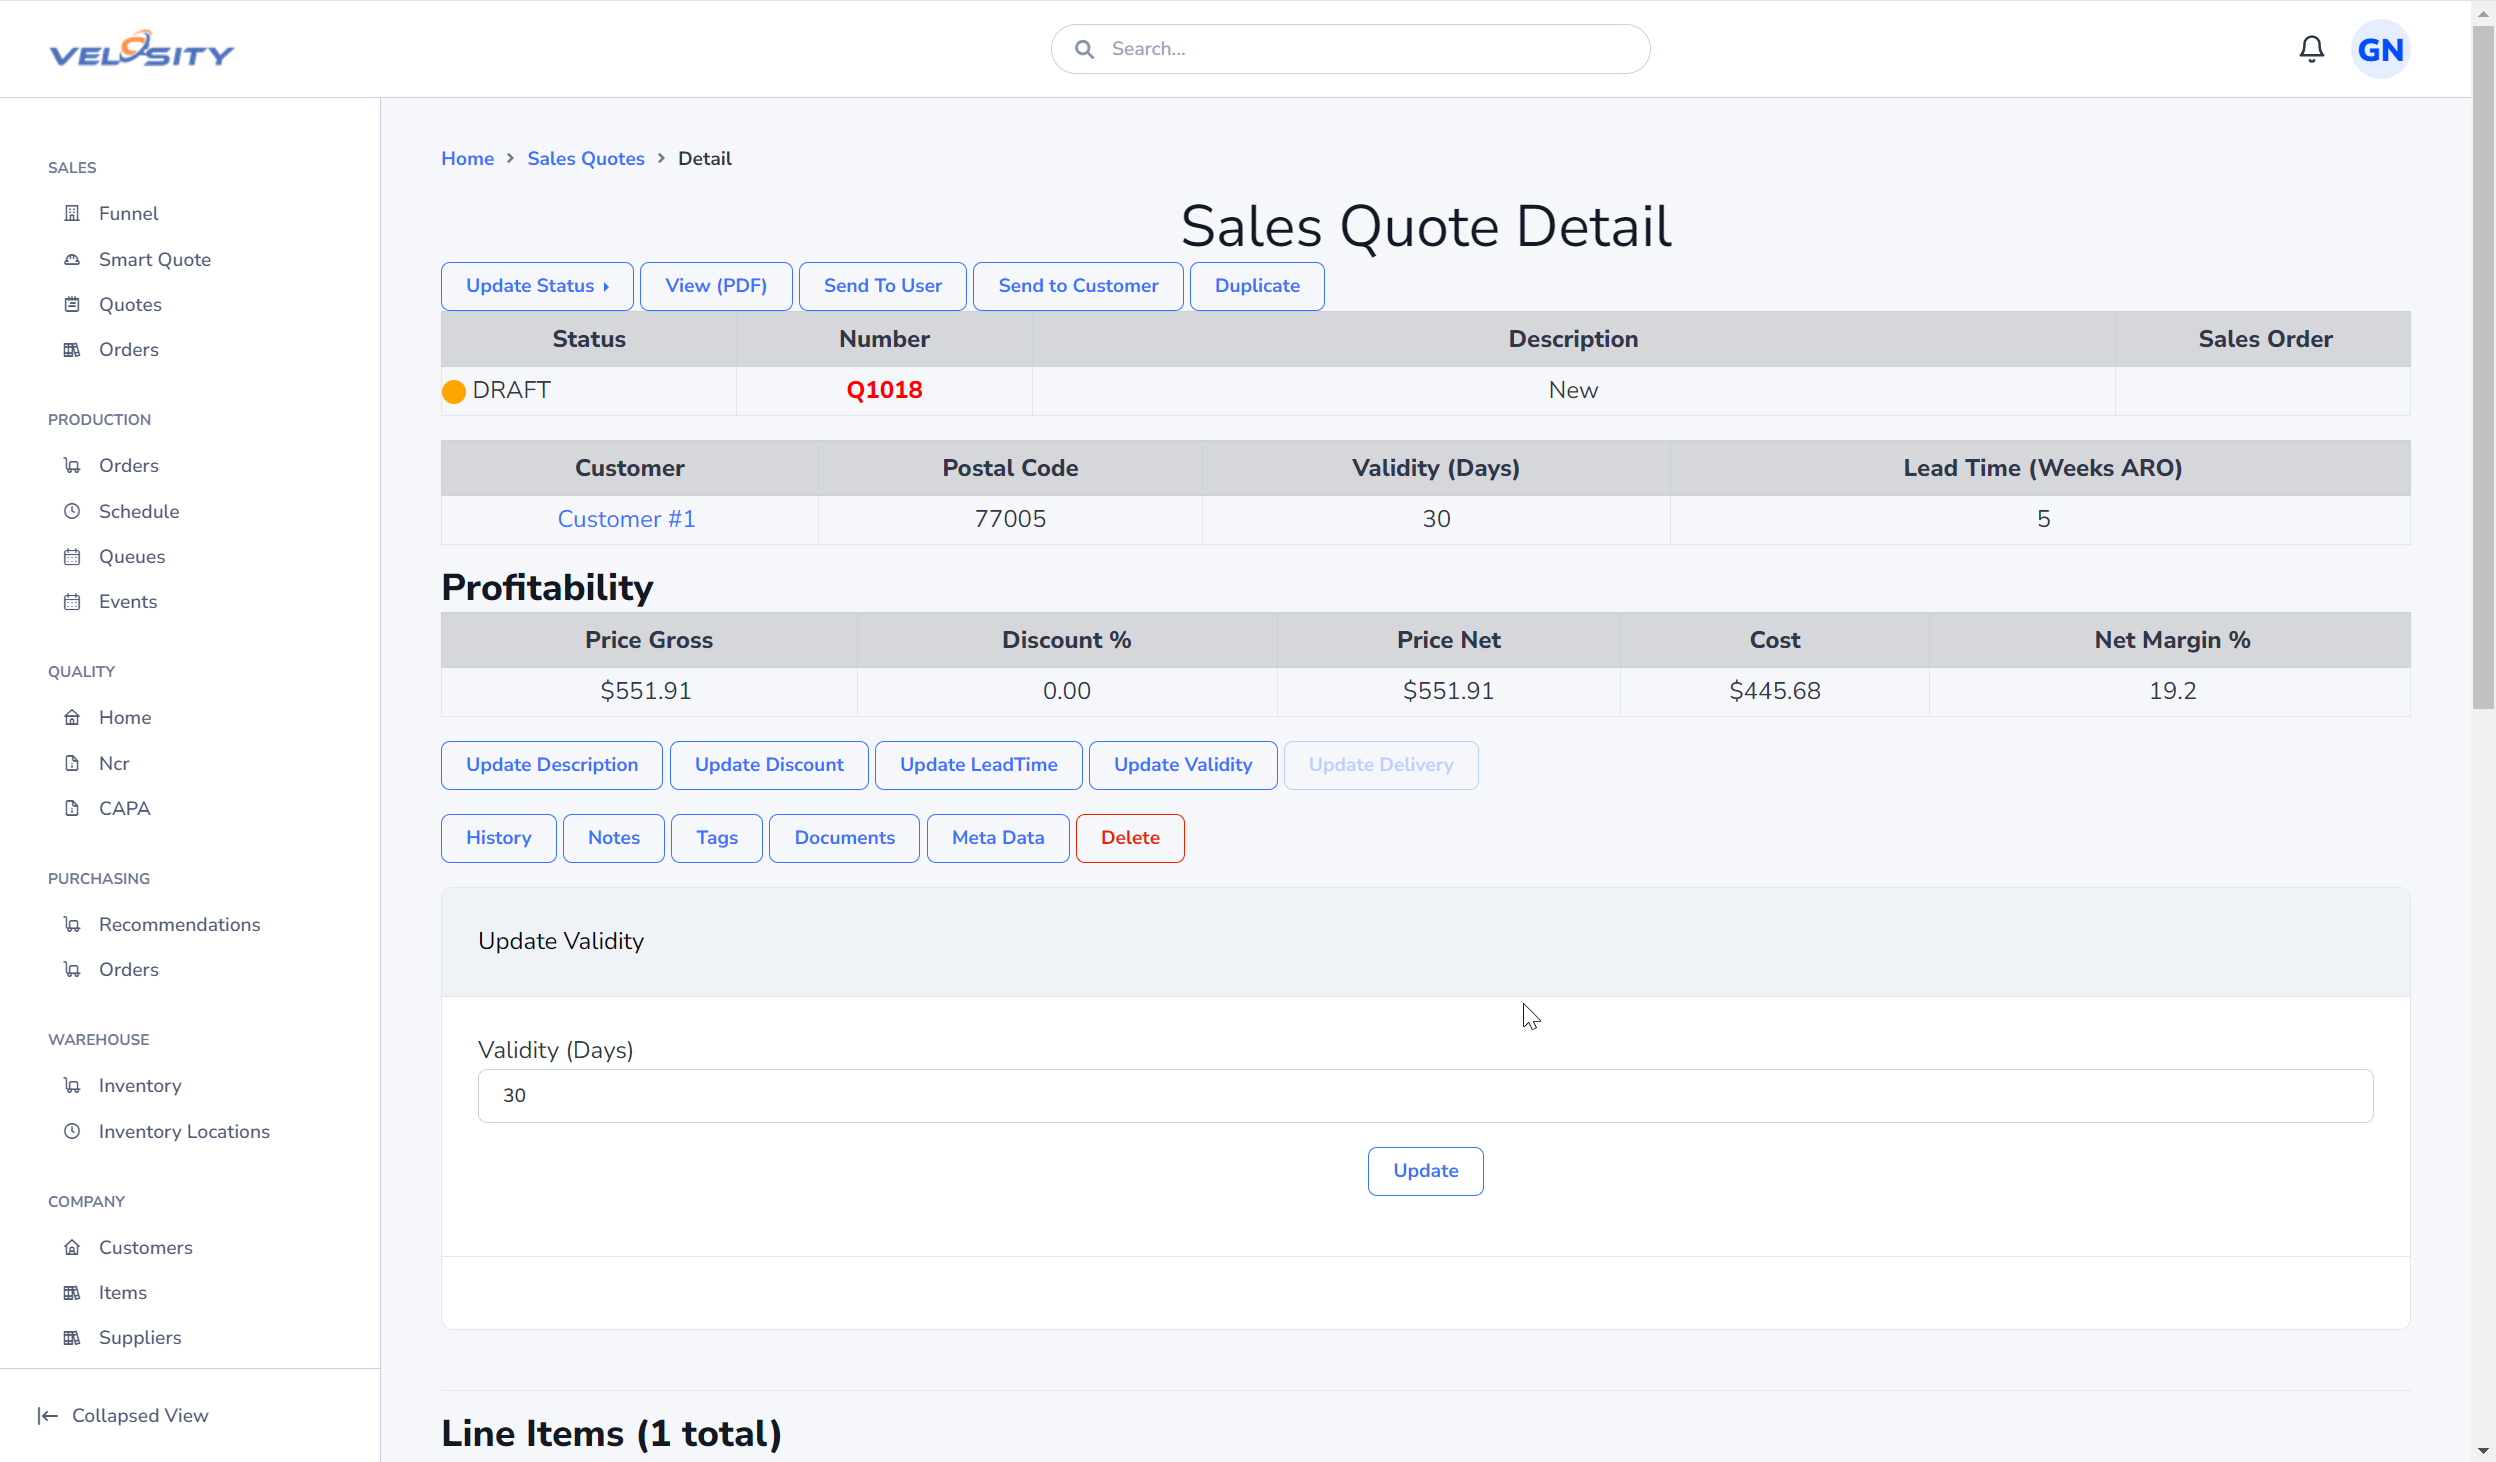
Task: Go to Home breadcrumb
Action: pos(468,158)
